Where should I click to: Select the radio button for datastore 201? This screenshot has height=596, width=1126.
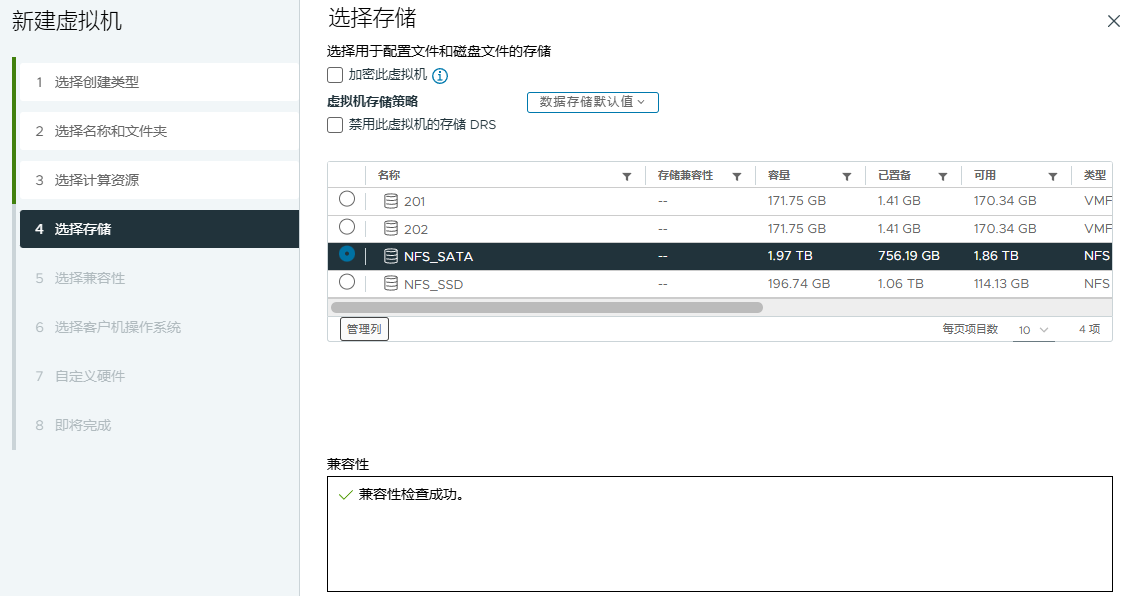(x=347, y=199)
